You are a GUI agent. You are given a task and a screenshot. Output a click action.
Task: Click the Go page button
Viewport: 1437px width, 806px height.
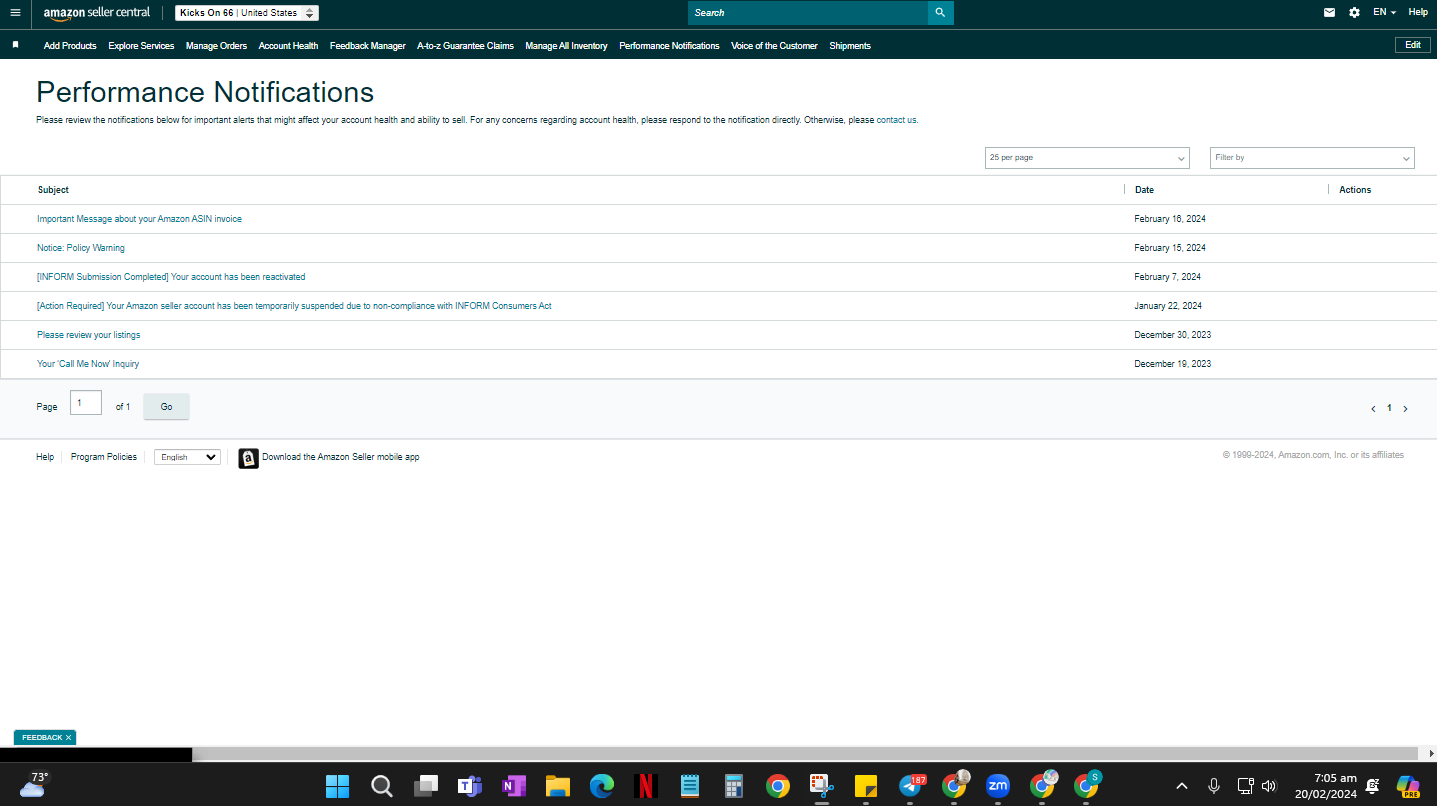[166, 407]
